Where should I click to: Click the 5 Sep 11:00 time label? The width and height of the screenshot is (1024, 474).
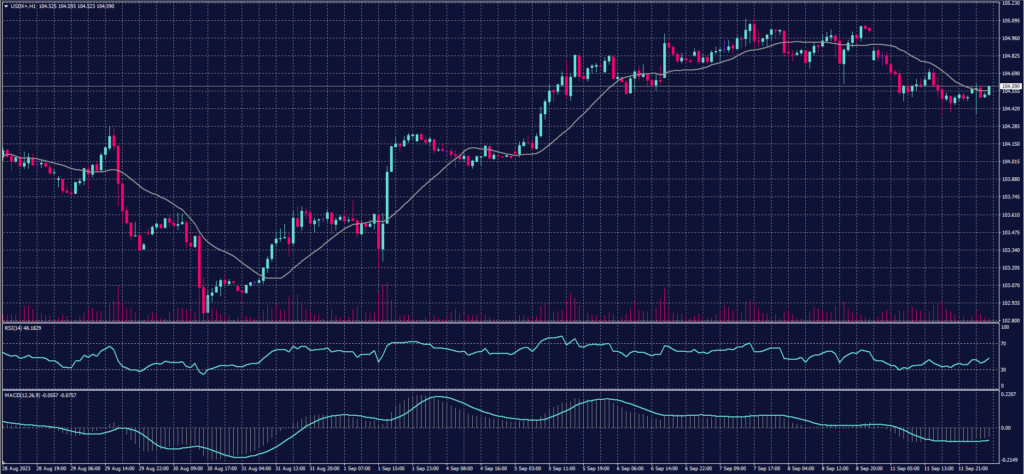pos(561,467)
